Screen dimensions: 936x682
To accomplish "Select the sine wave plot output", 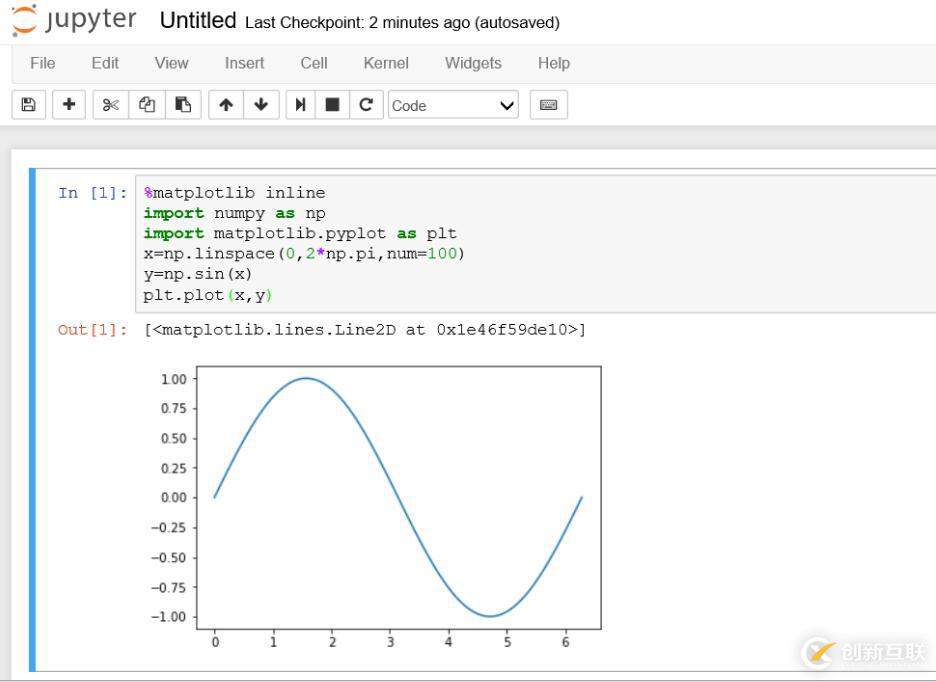I will (398, 498).
